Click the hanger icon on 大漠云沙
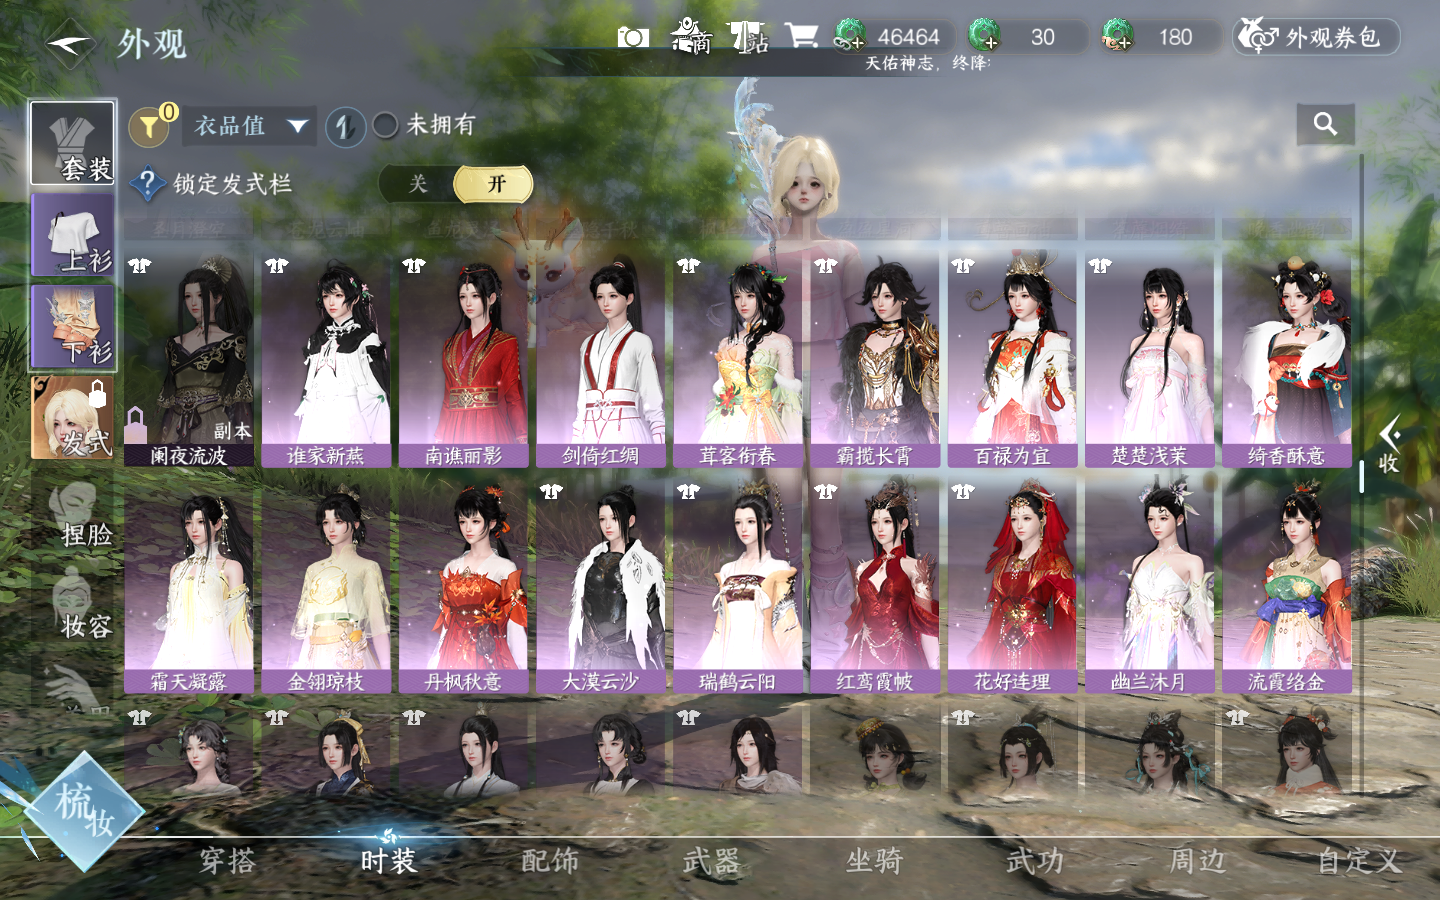This screenshot has width=1440, height=900. click(x=551, y=492)
